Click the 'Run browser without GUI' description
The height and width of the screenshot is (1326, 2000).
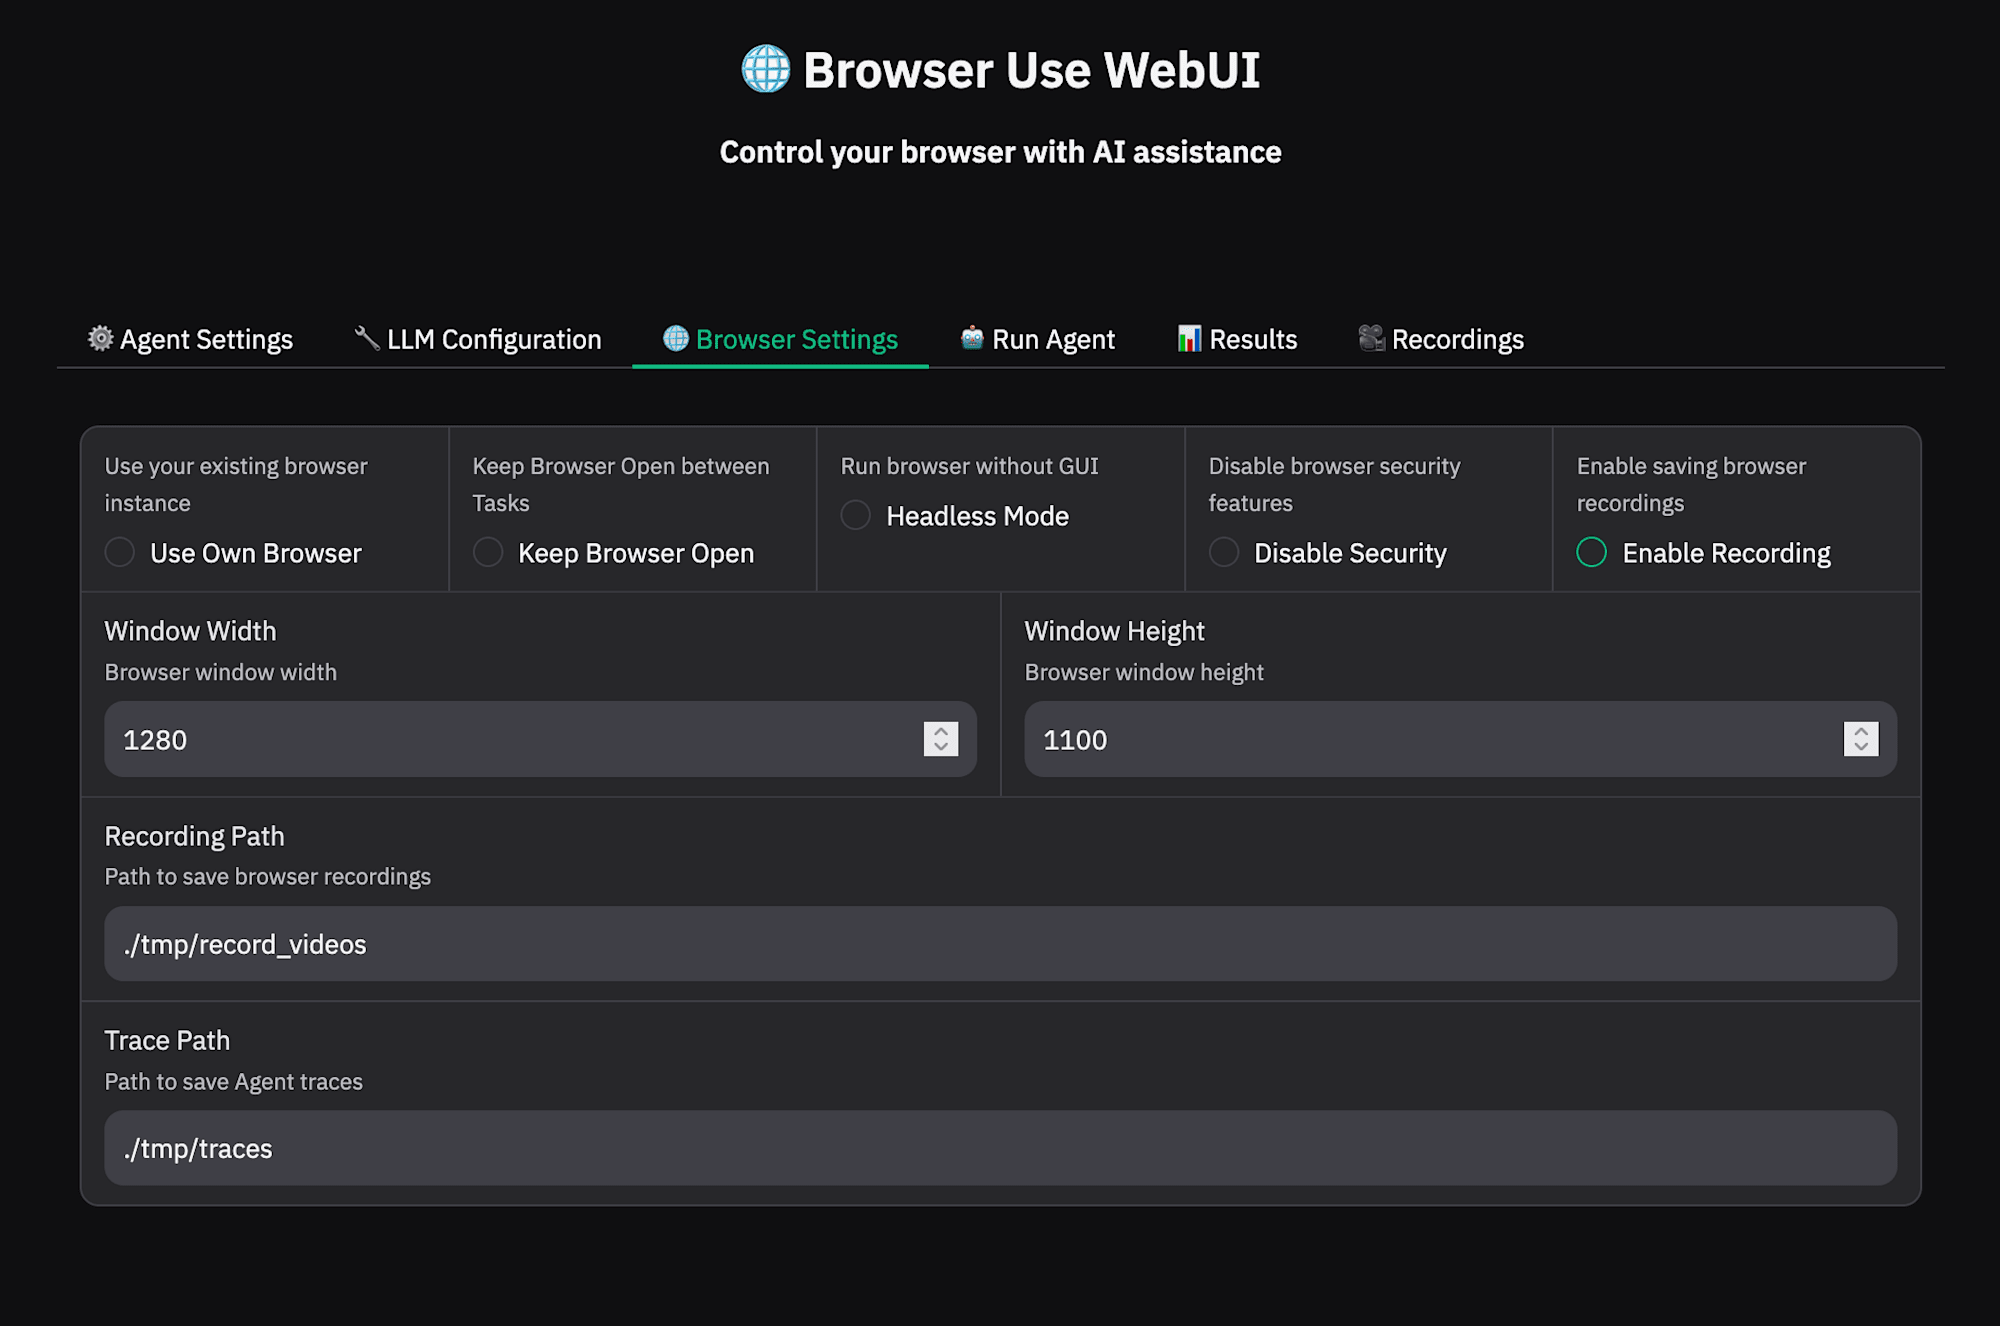[970, 466]
